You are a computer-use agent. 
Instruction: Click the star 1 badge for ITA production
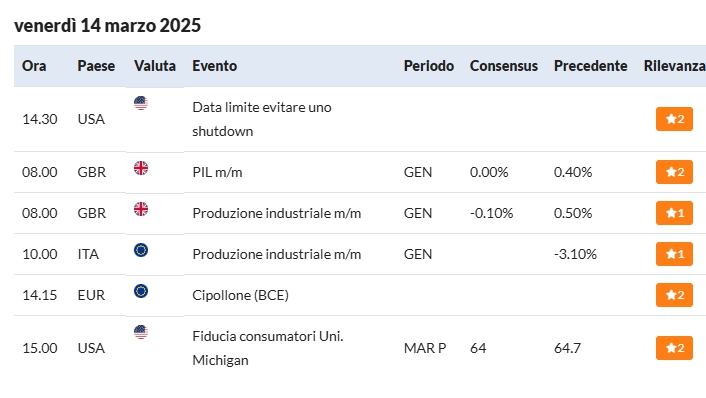674,254
